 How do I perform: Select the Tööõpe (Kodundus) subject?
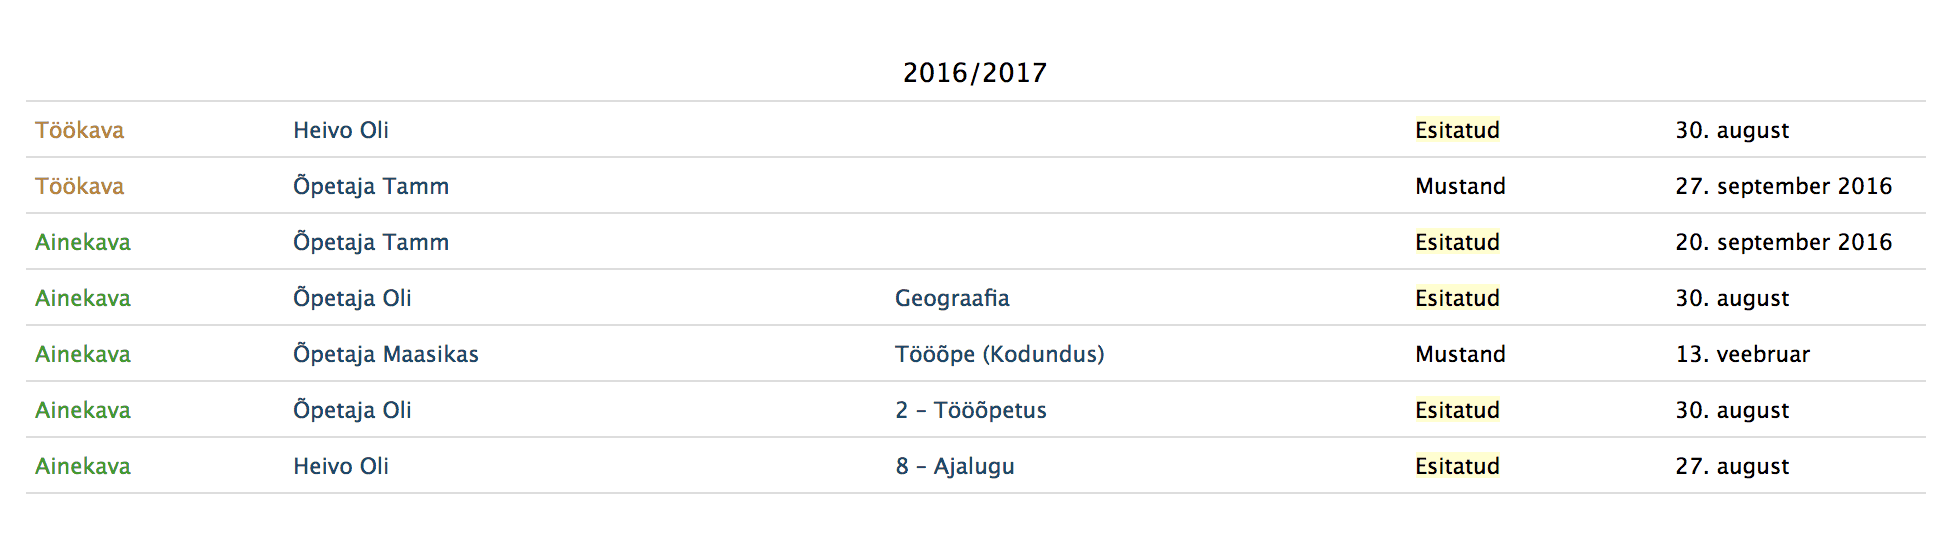click(999, 354)
